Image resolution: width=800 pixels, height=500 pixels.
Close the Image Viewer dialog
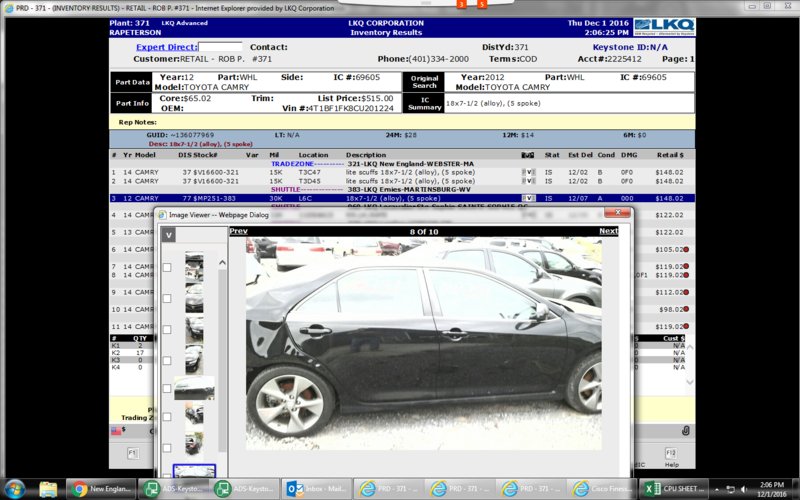click(x=617, y=212)
